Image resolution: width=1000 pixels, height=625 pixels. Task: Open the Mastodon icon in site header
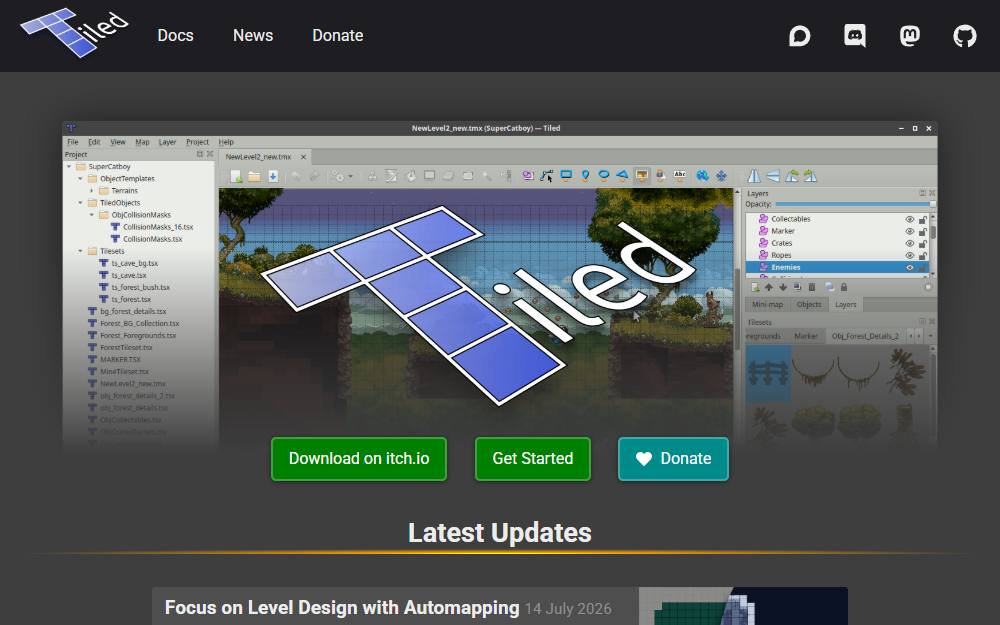(x=909, y=36)
